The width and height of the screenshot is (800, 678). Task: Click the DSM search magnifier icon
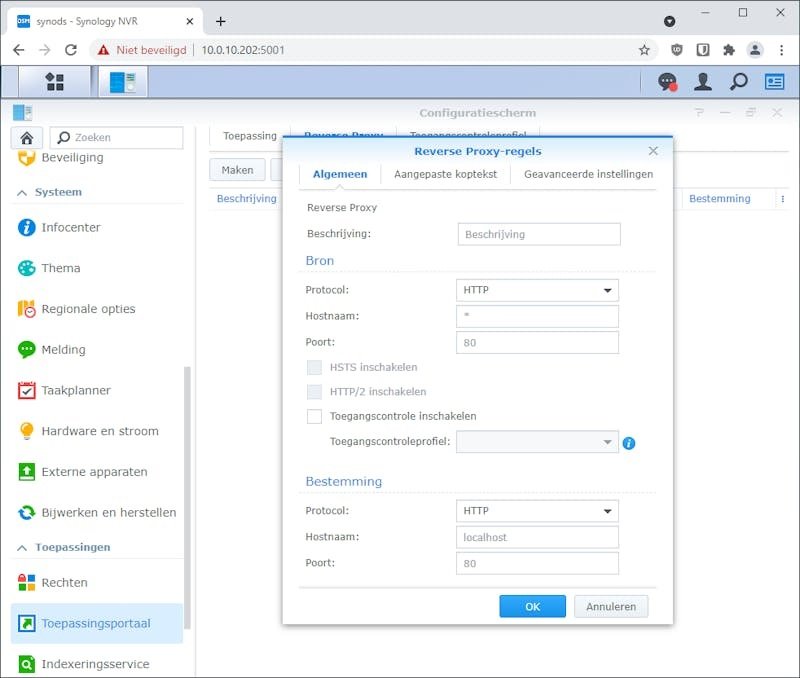pos(738,82)
